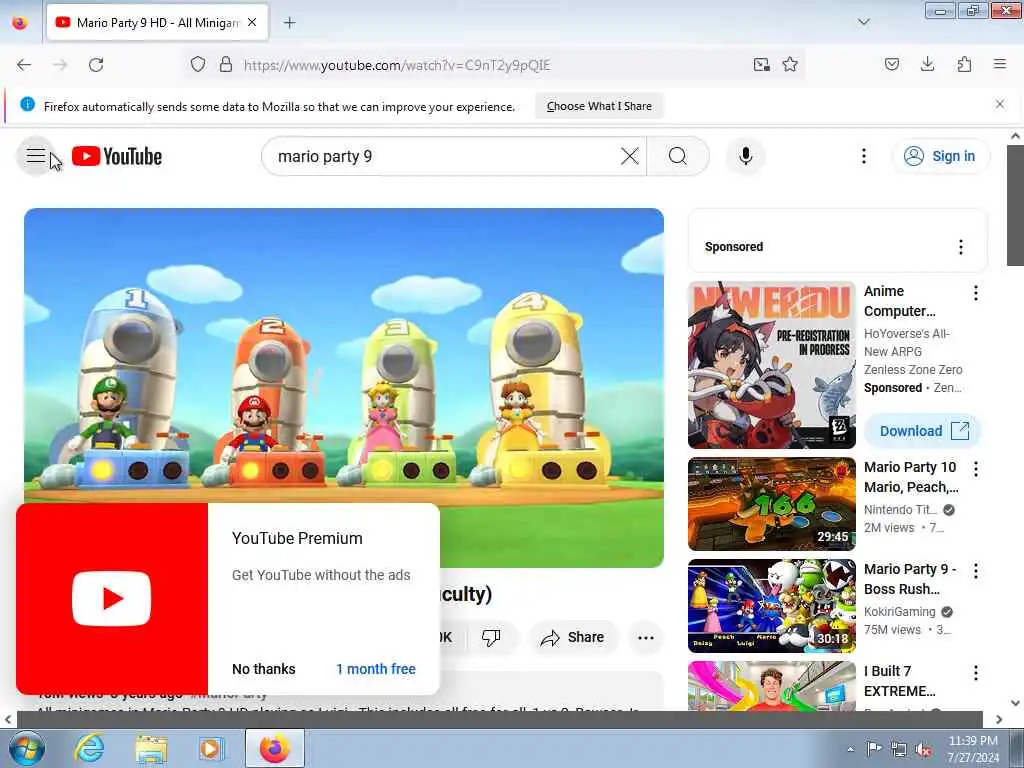Open Mario Party 10 Mario, Peach title
Image resolution: width=1024 pixels, height=768 pixels.
[x=911, y=477]
